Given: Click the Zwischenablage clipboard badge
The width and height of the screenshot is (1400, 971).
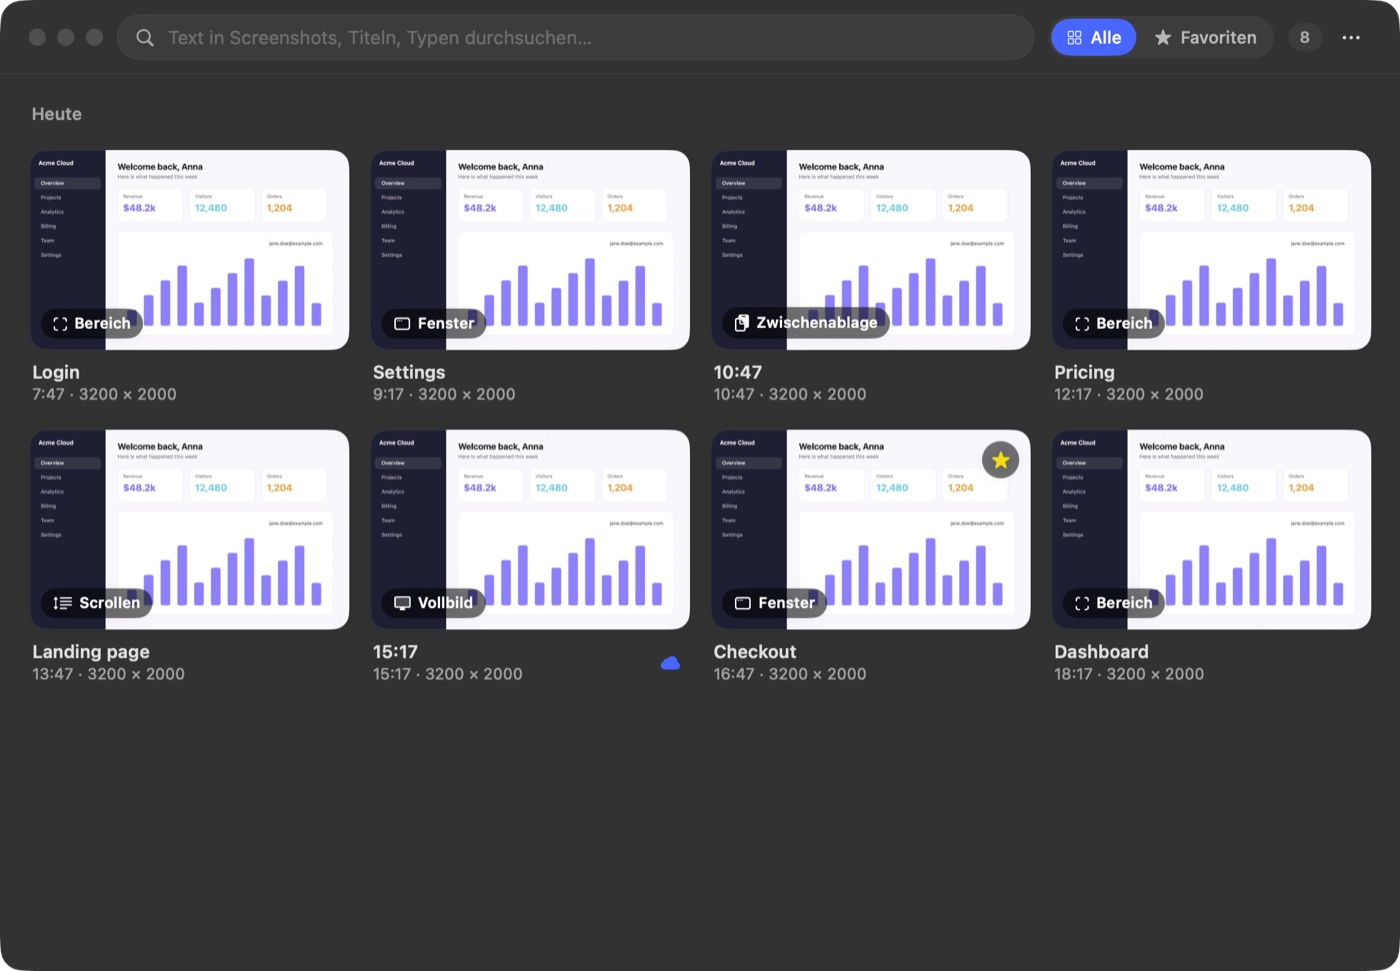Looking at the screenshot, I should tap(806, 323).
